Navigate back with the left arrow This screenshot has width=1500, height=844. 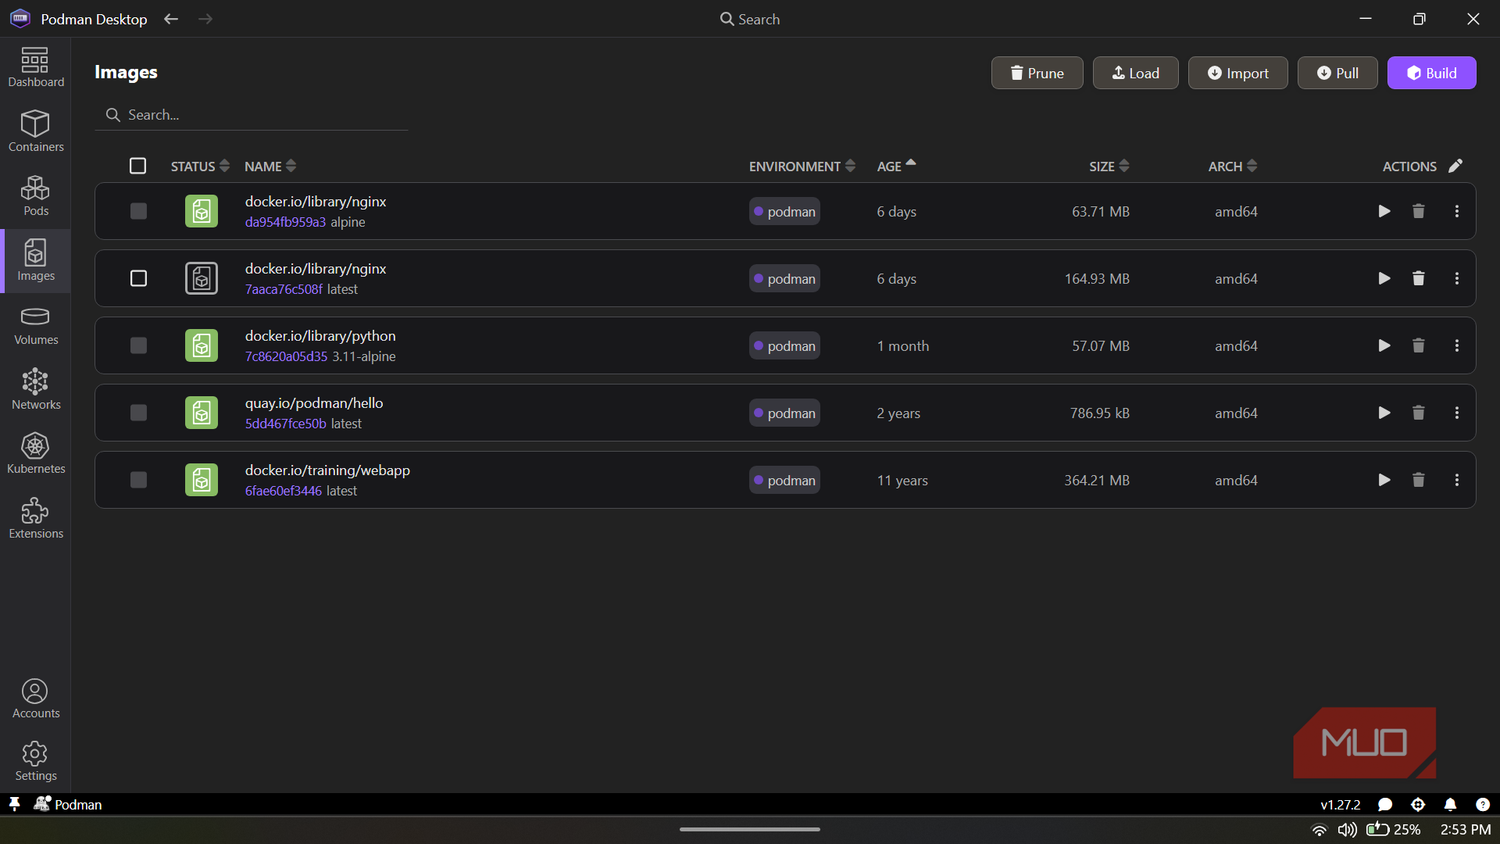pyautogui.click(x=171, y=19)
